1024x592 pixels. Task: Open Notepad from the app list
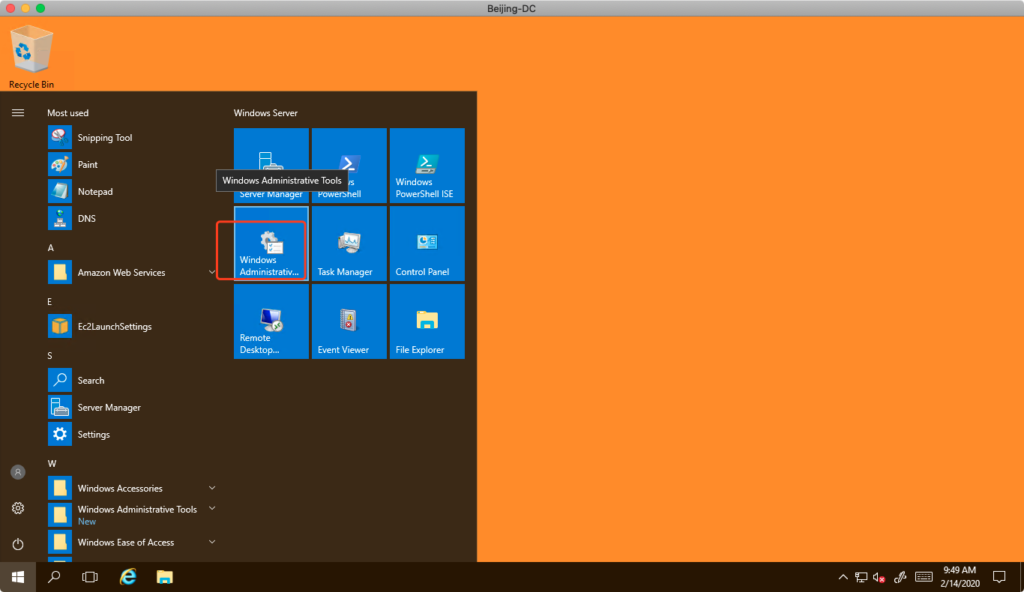click(x=95, y=192)
